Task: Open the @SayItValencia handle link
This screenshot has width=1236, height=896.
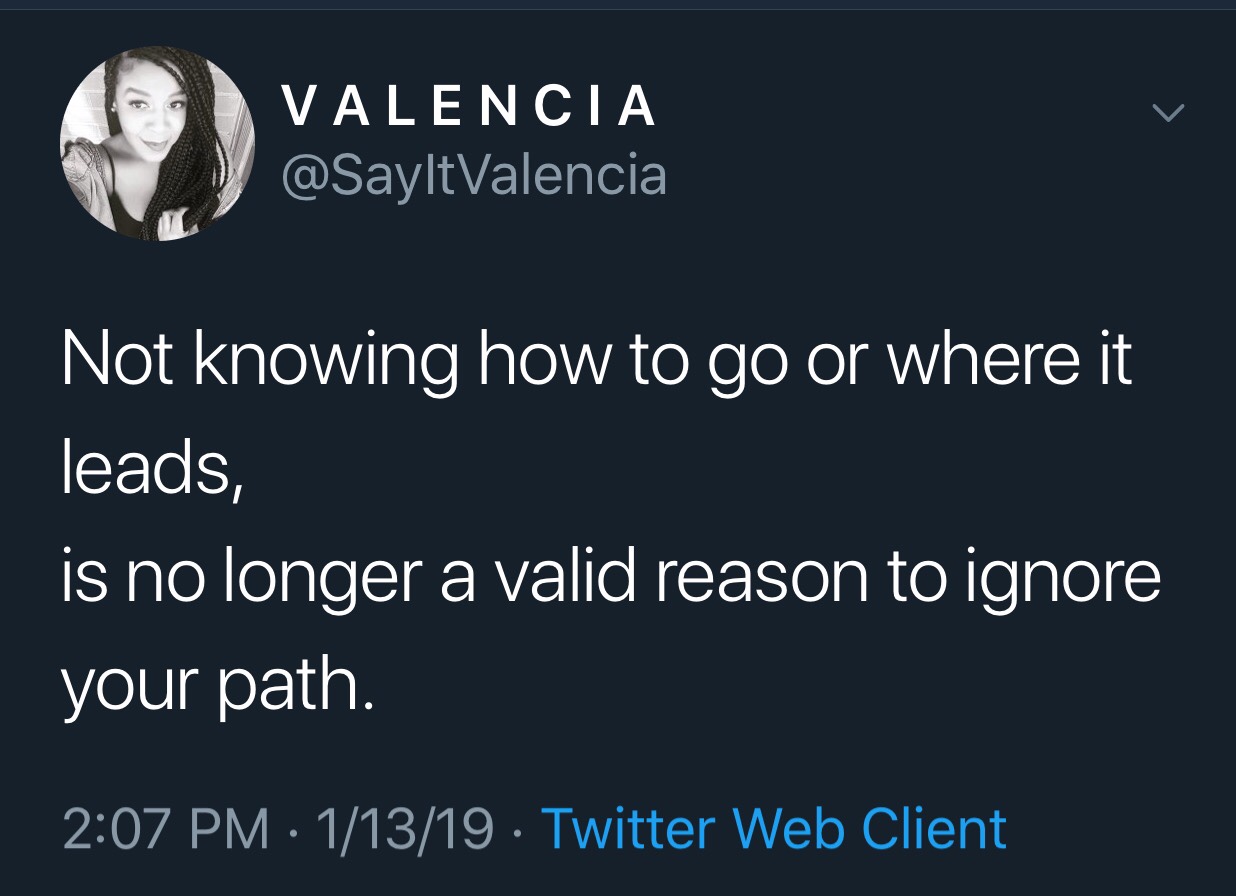Action: [474, 176]
